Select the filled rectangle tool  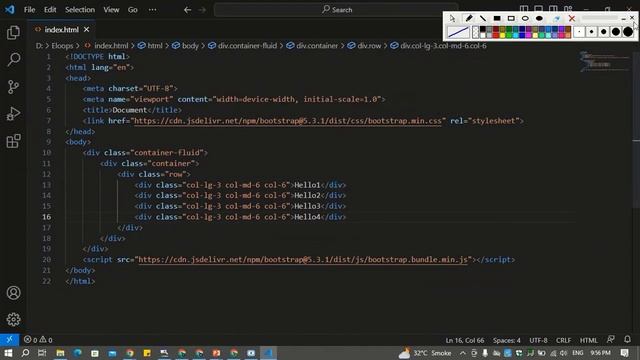pos(497,18)
